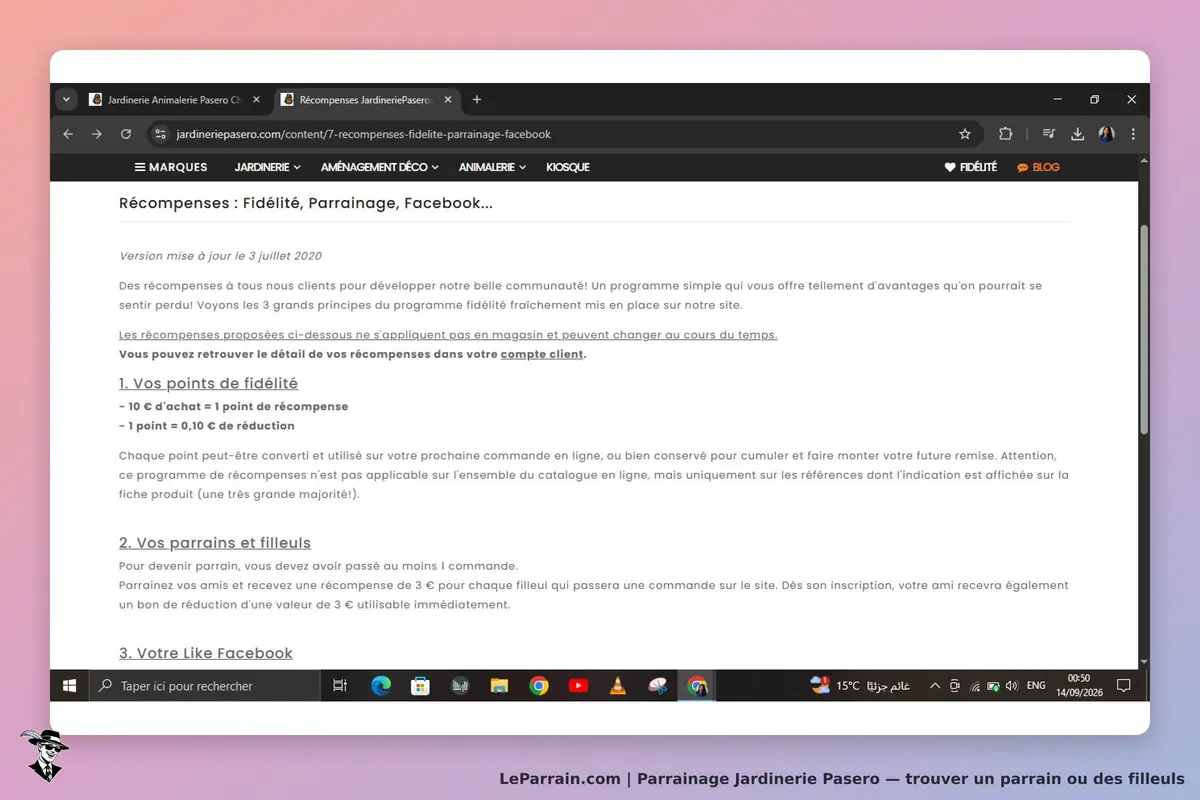Click the 'Taper ici pour rechercher' search box
This screenshot has width=1200, height=800.
205,686
